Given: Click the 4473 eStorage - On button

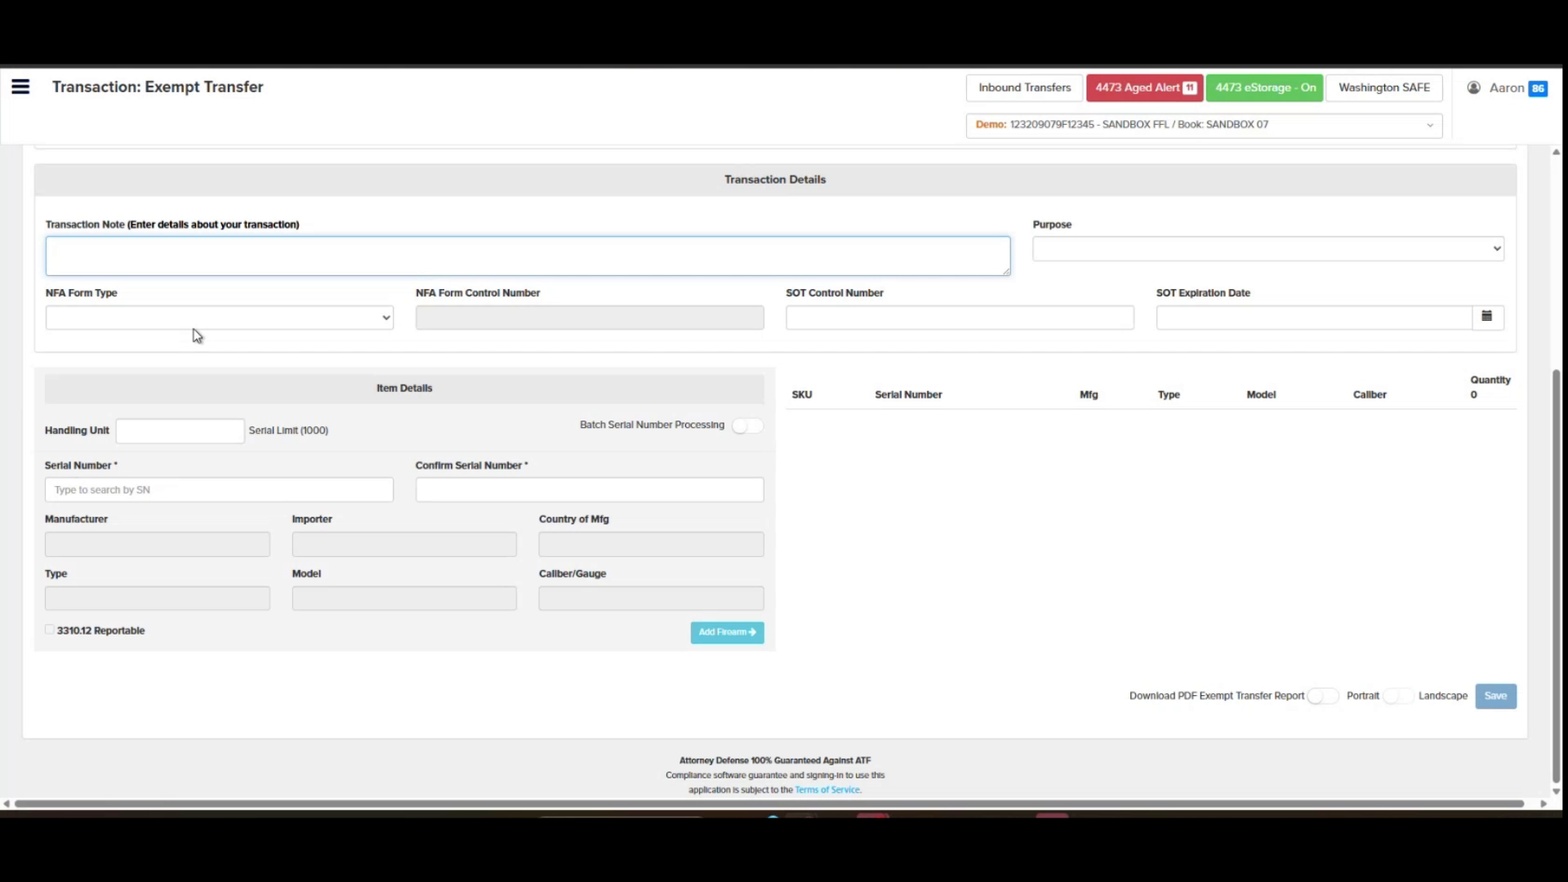Looking at the screenshot, I should click(1264, 88).
